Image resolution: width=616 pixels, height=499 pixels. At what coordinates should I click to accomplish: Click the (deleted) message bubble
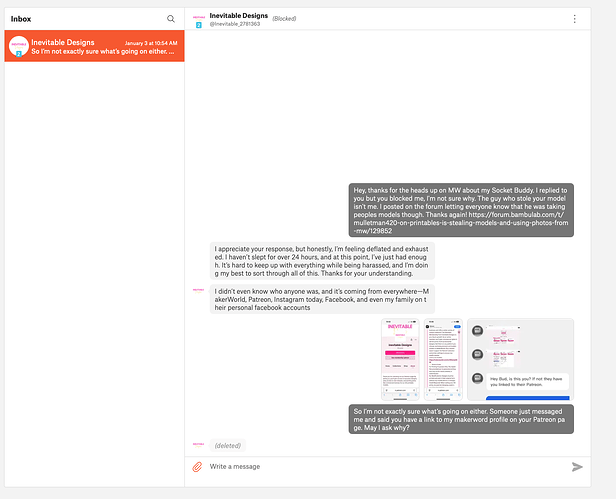click(x=227, y=446)
